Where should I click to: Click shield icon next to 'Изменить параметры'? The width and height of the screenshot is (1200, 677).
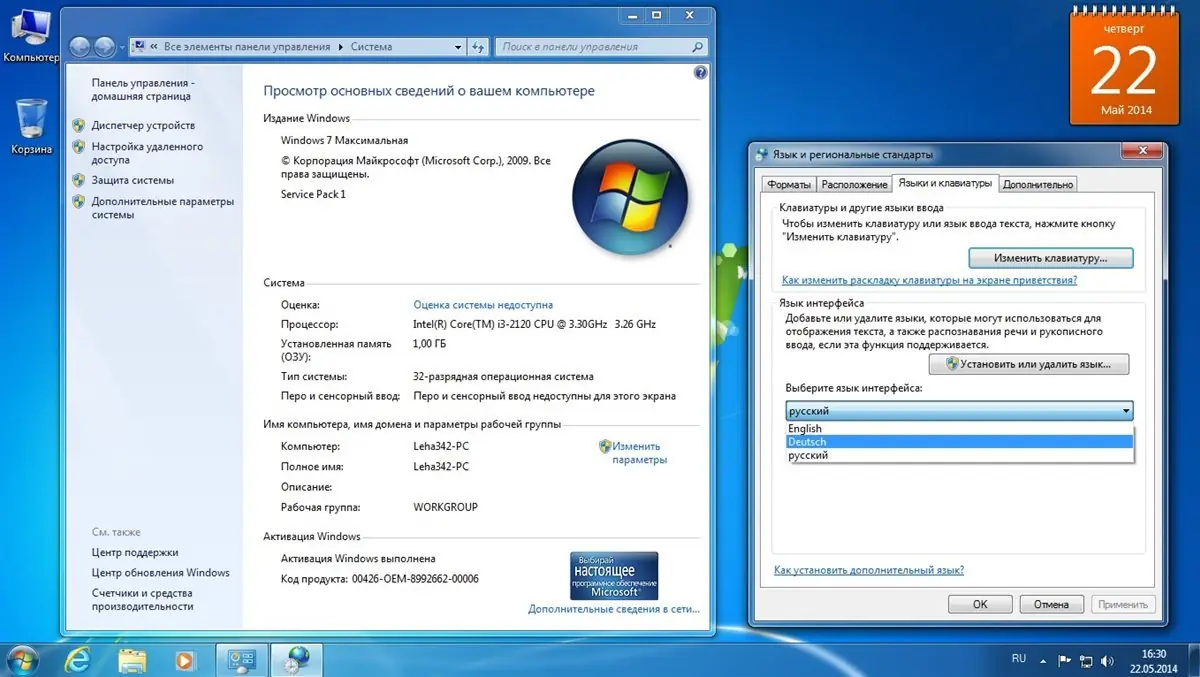point(605,446)
